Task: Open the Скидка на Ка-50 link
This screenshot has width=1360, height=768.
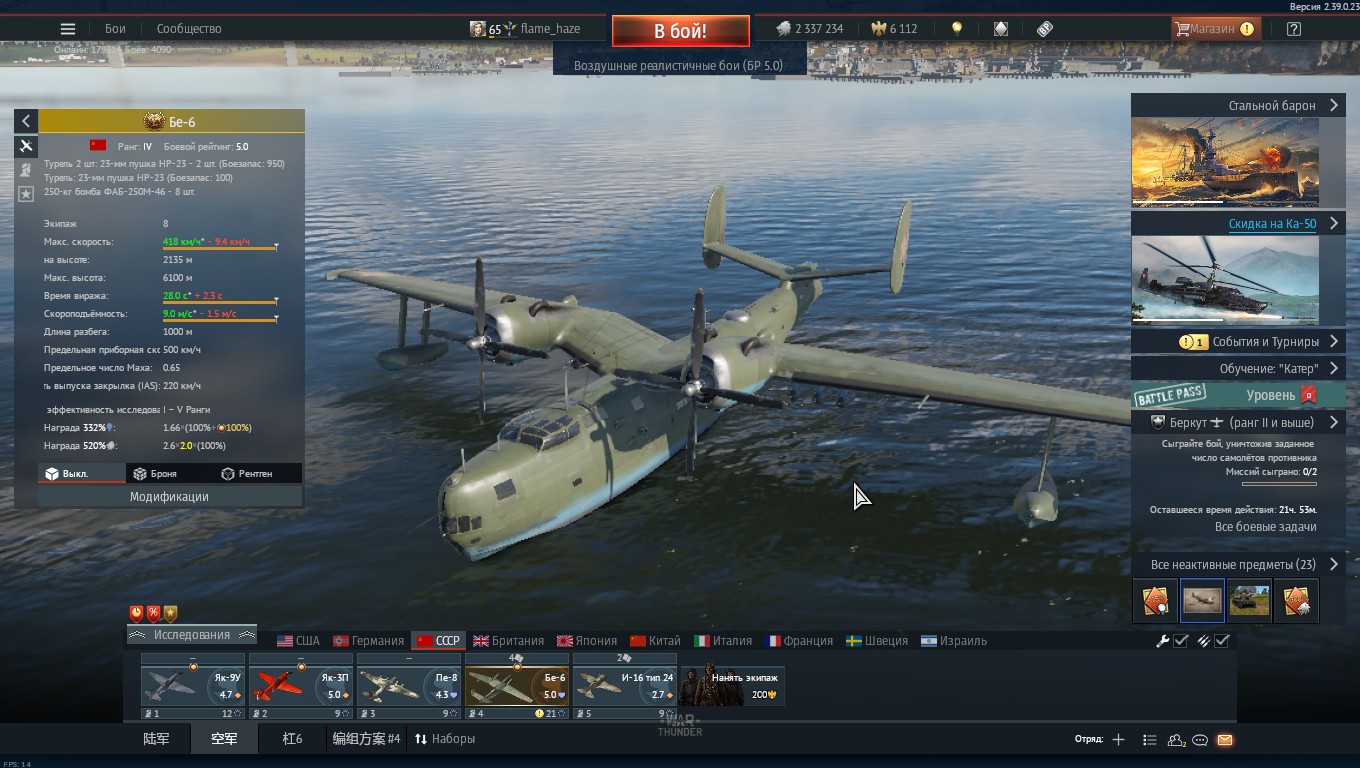Action: tap(1272, 224)
